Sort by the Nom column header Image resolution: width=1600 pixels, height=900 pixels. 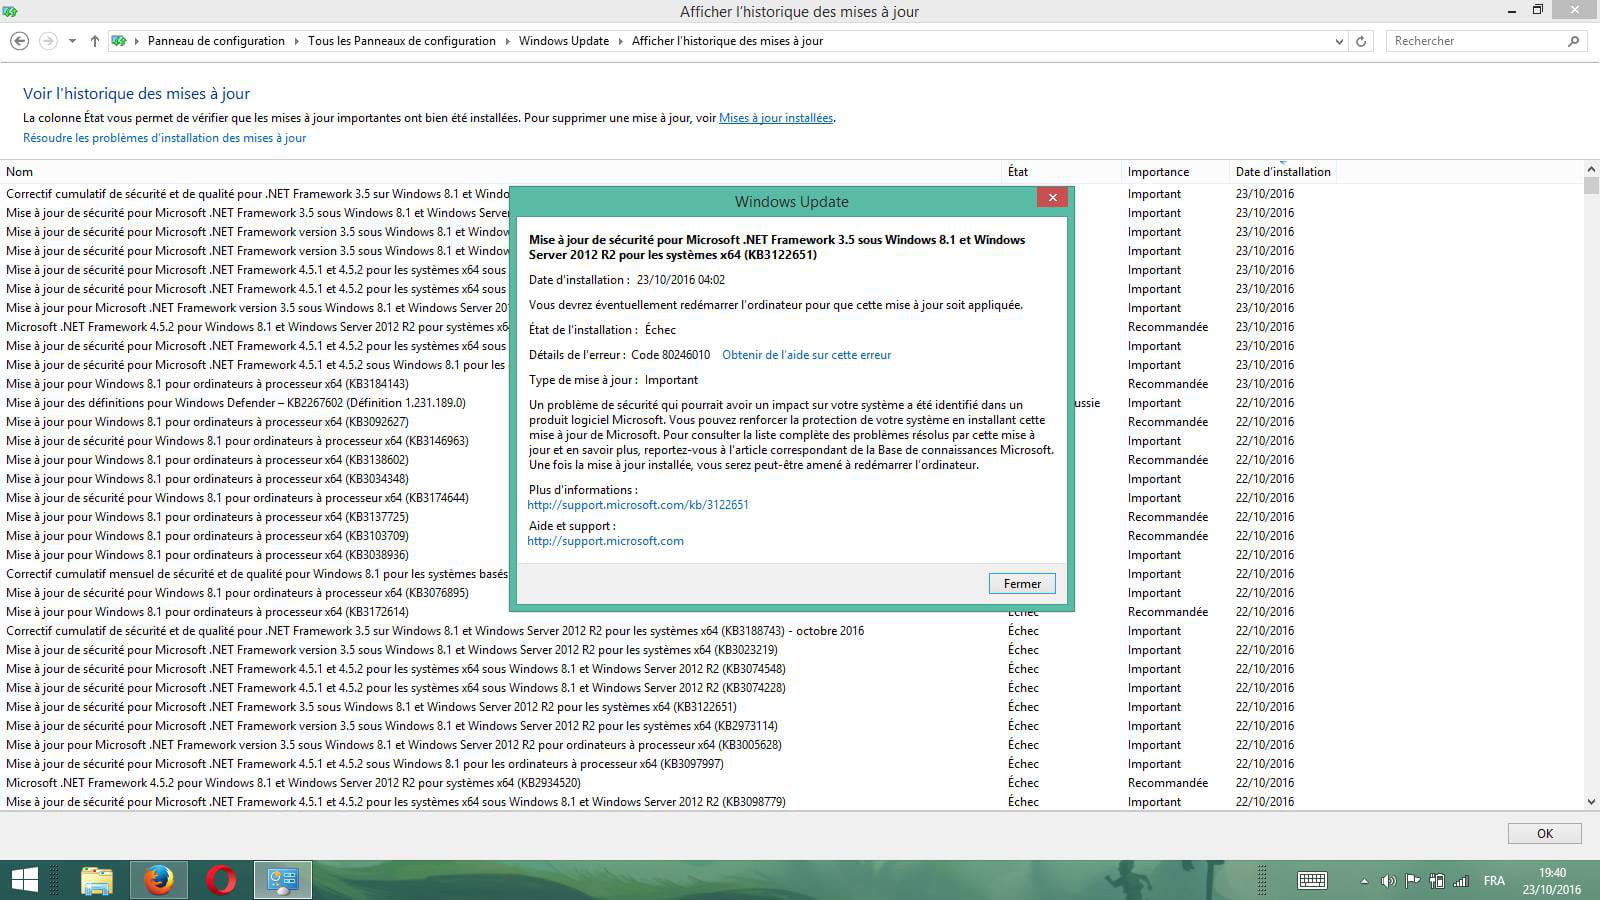point(502,172)
